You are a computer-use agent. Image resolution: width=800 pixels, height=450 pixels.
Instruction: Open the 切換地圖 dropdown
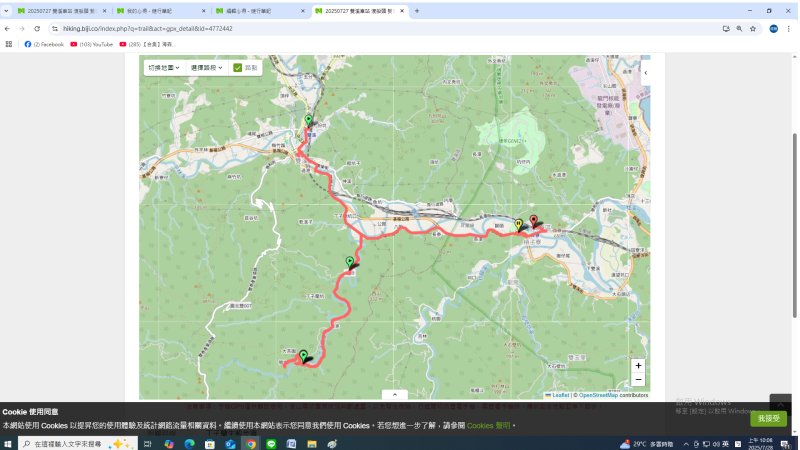coord(163,68)
